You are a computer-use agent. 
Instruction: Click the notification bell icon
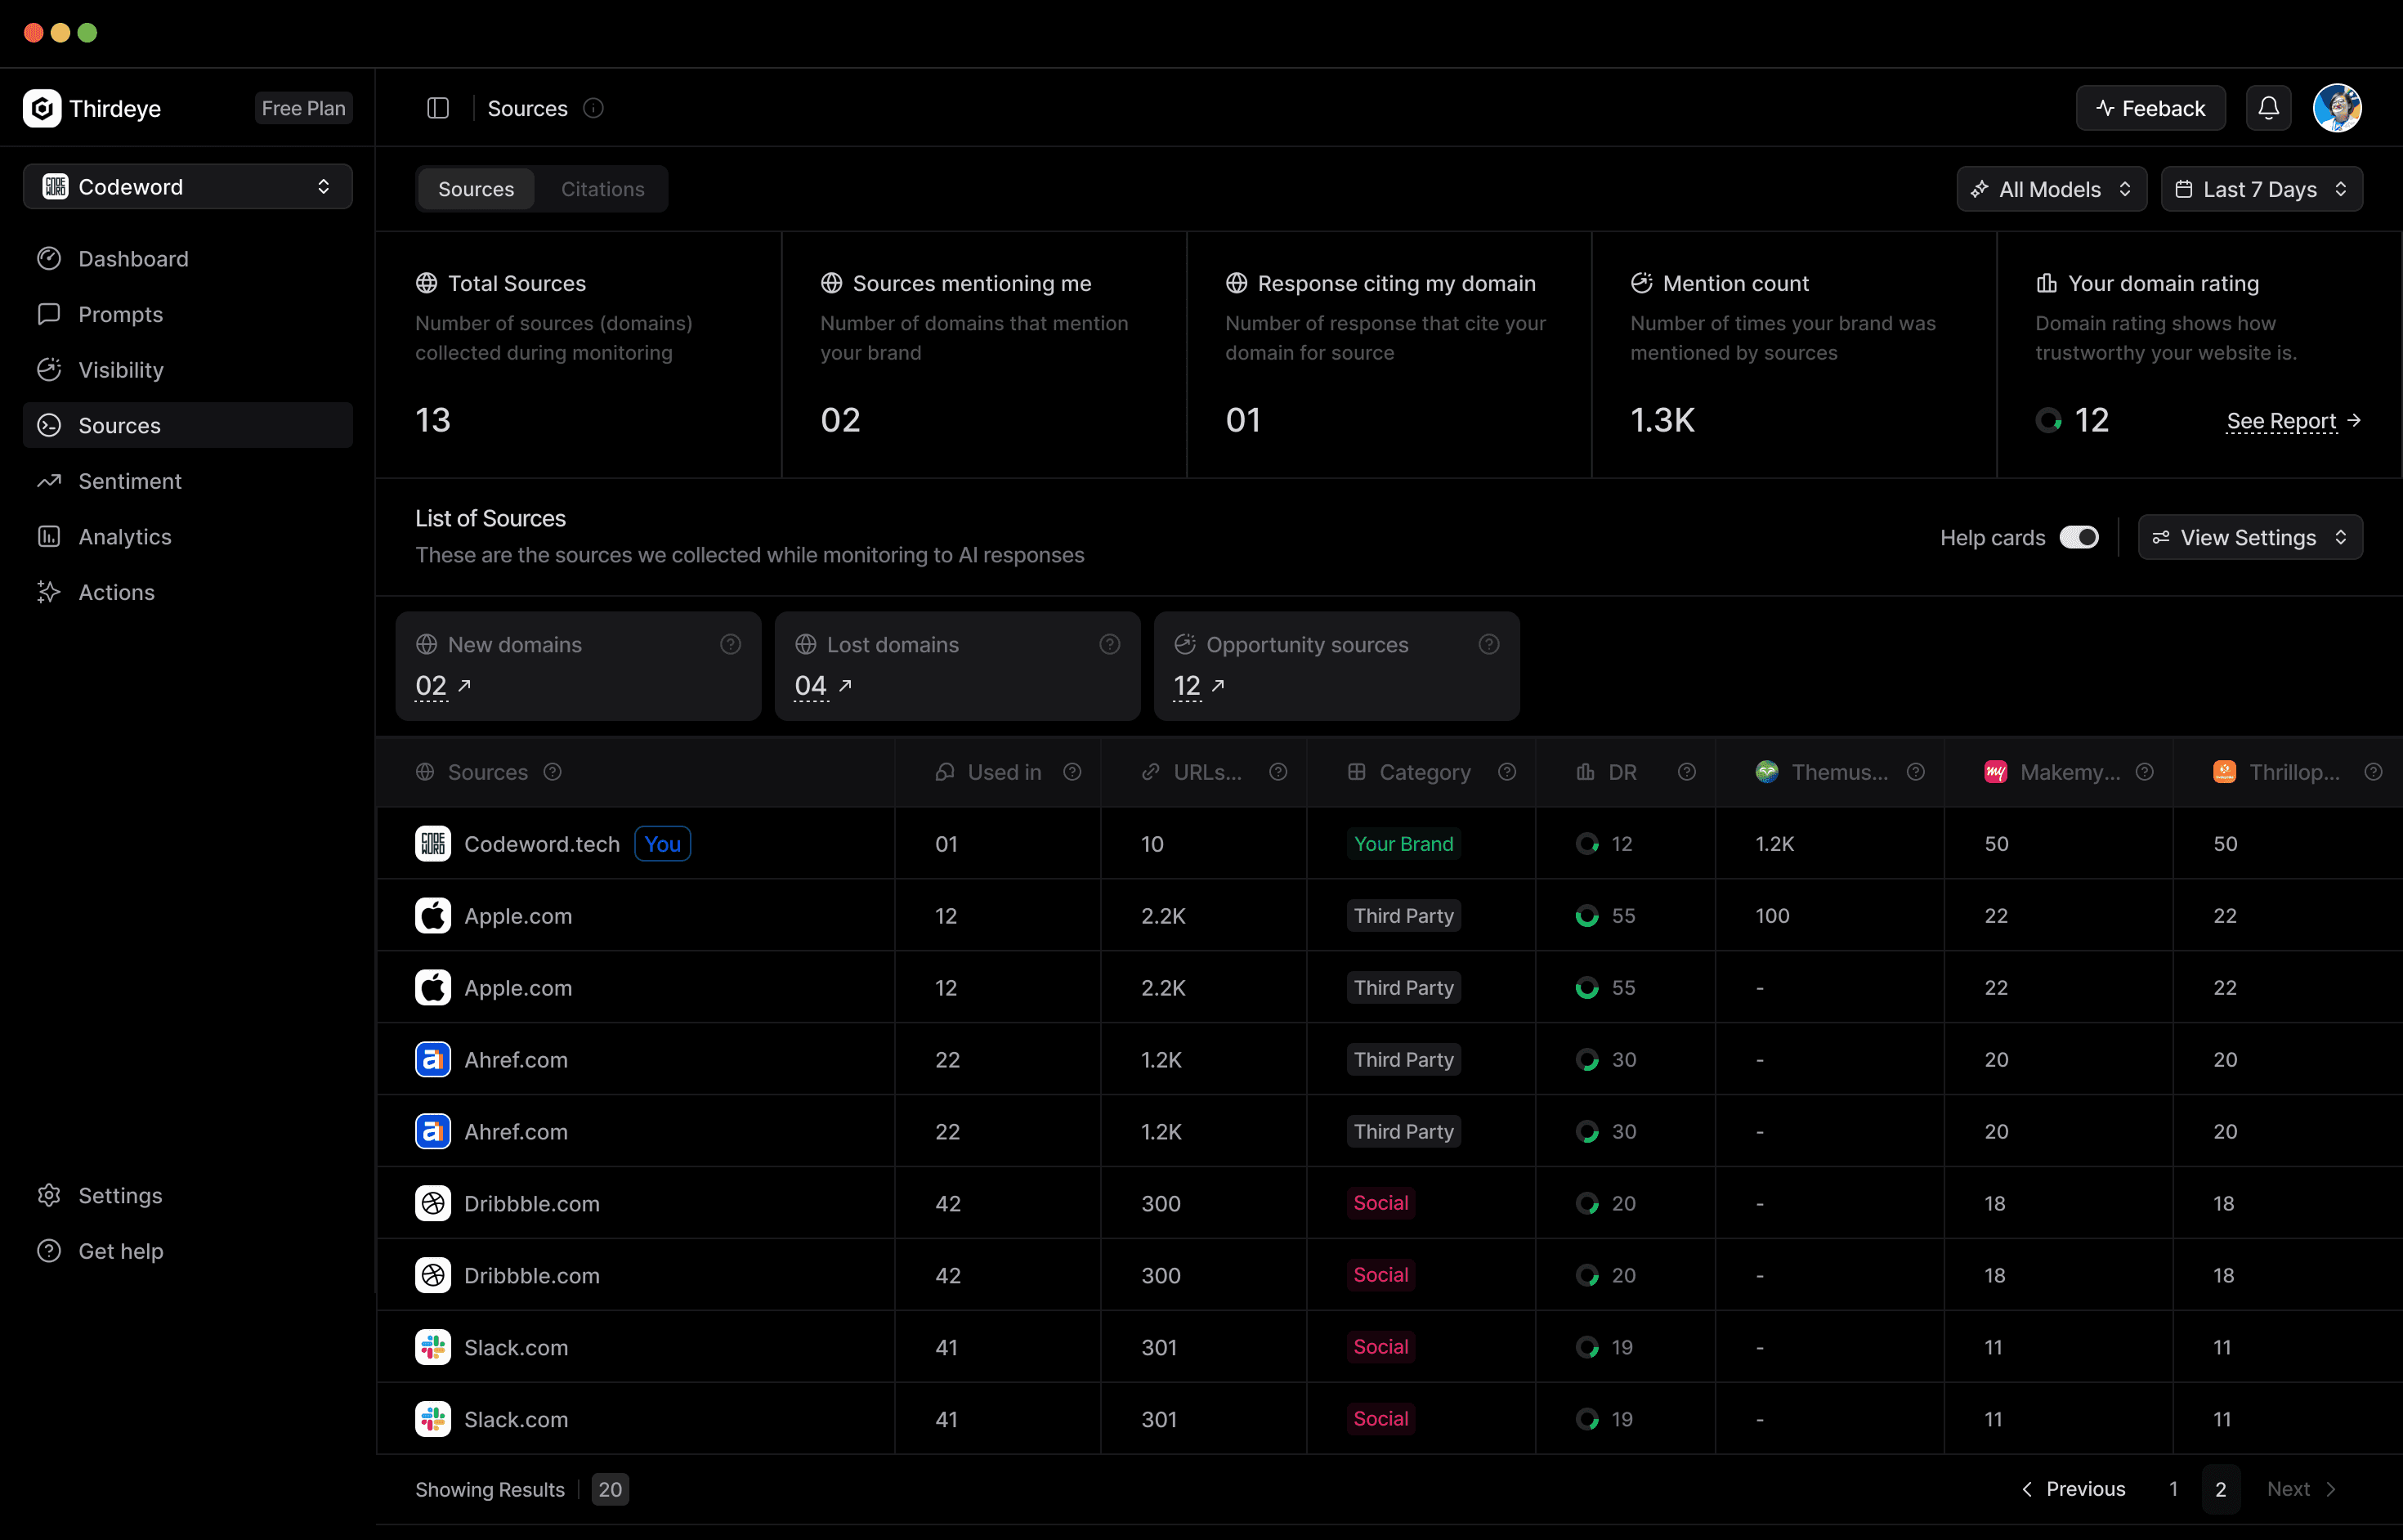click(2268, 108)
